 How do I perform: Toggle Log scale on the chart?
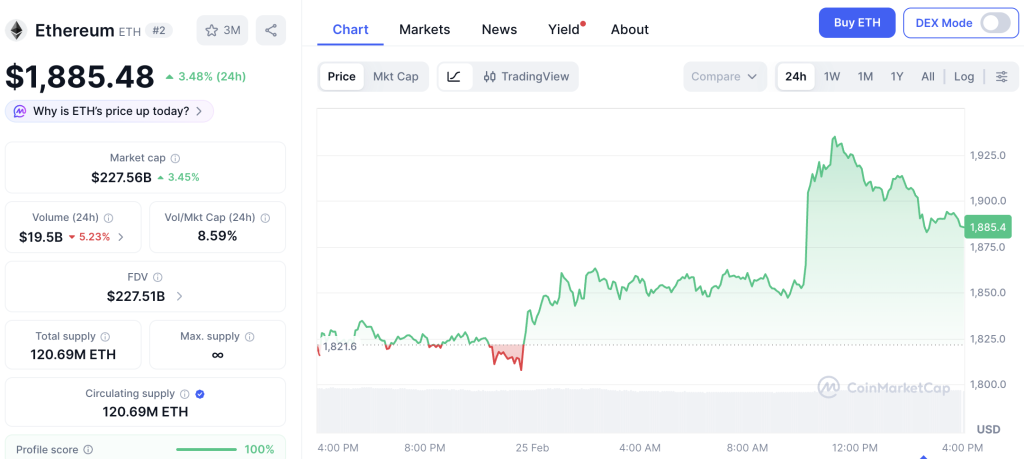tap(964, 76)
